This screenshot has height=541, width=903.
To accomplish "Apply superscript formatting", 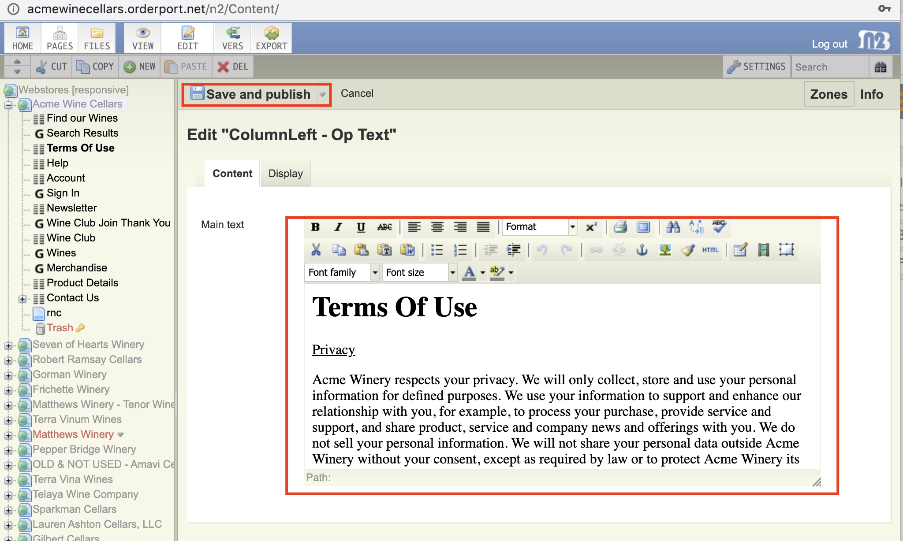I will (591, 227).
